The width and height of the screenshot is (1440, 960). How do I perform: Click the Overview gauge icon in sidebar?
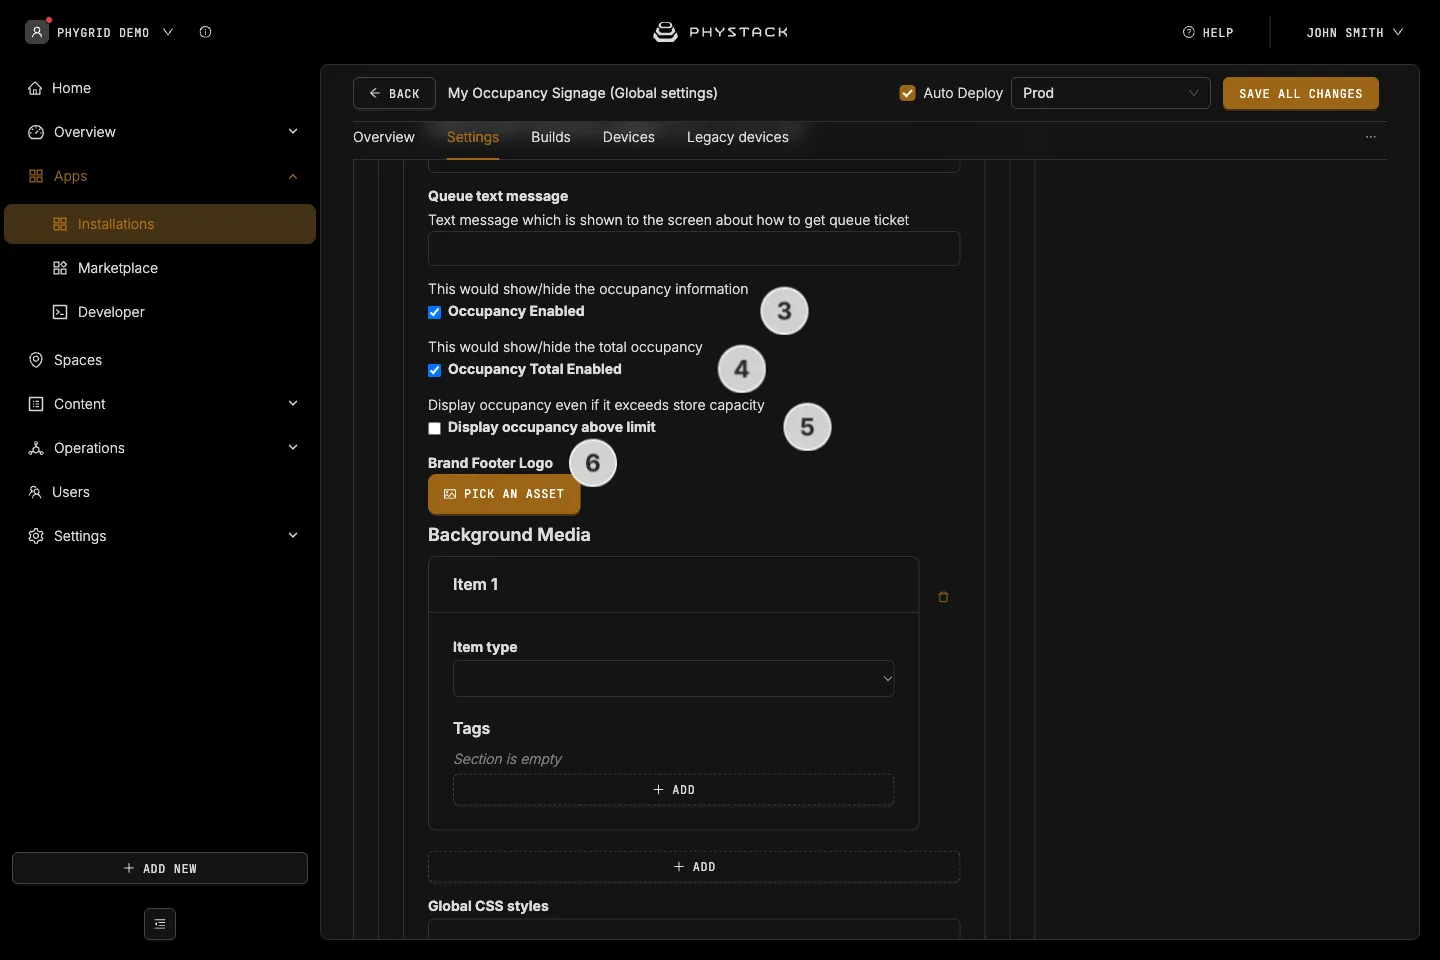[36, 132]
